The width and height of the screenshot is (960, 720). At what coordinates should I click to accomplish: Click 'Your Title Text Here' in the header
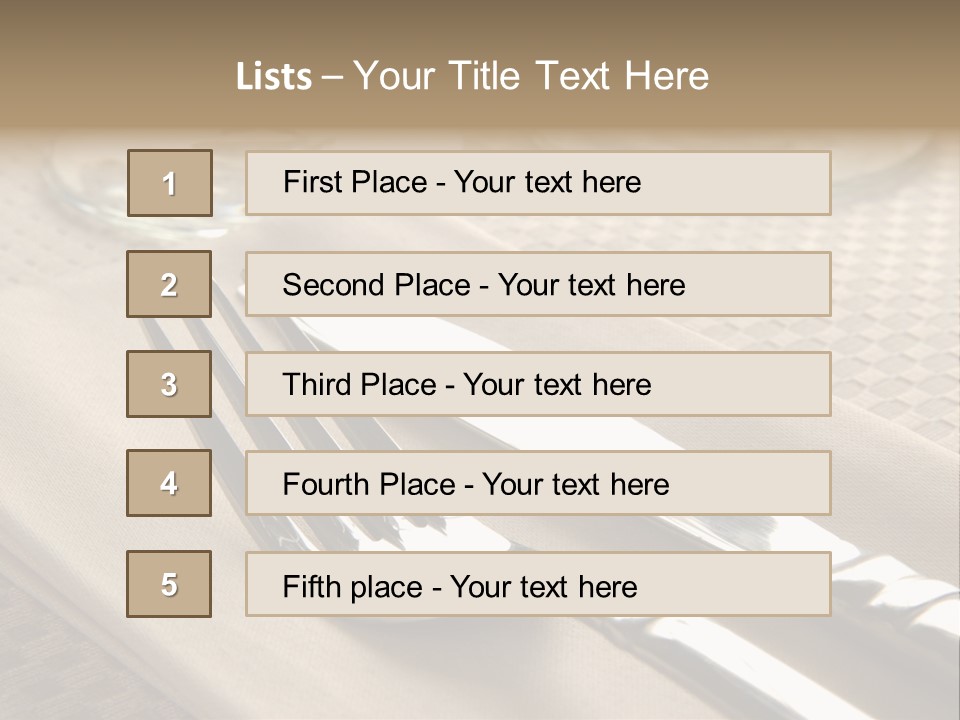[x=531, y=76]
